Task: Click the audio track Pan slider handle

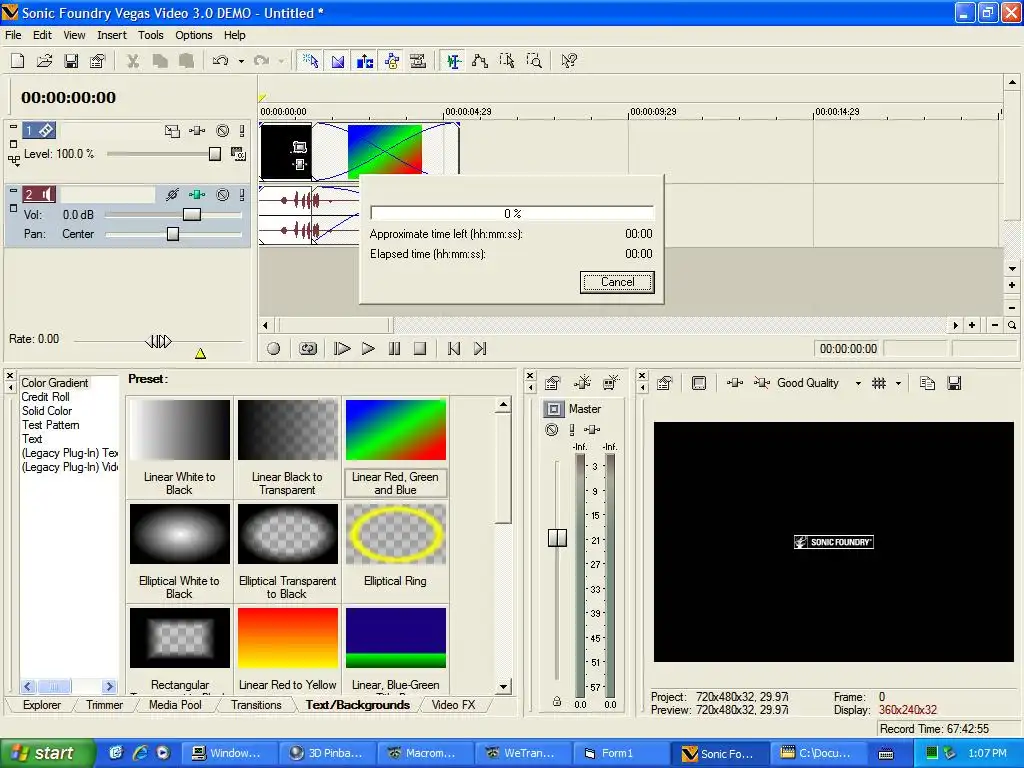Action: tap(173, 234)
